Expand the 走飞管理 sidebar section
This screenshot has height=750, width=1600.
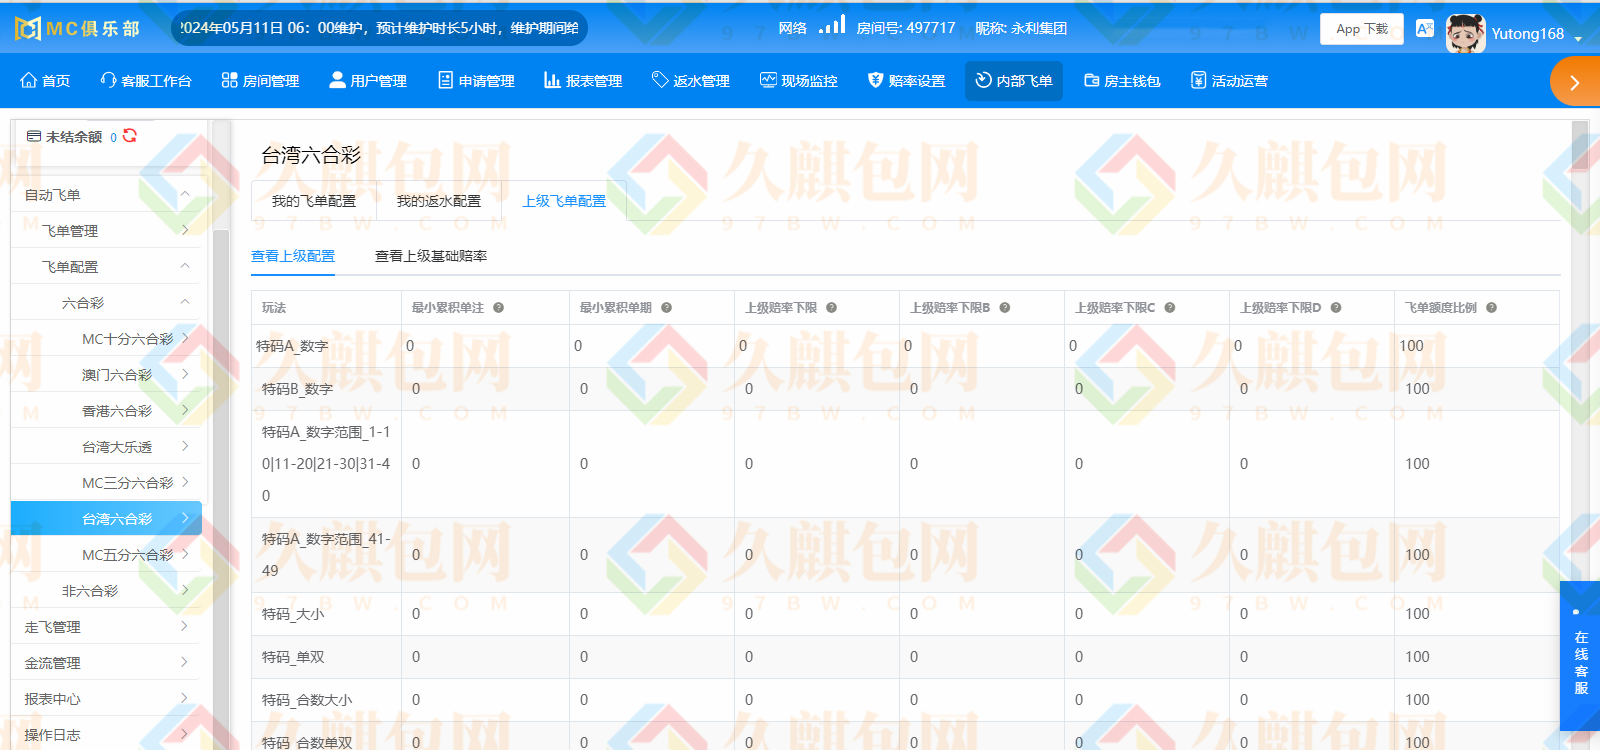(x=106, y=627)
